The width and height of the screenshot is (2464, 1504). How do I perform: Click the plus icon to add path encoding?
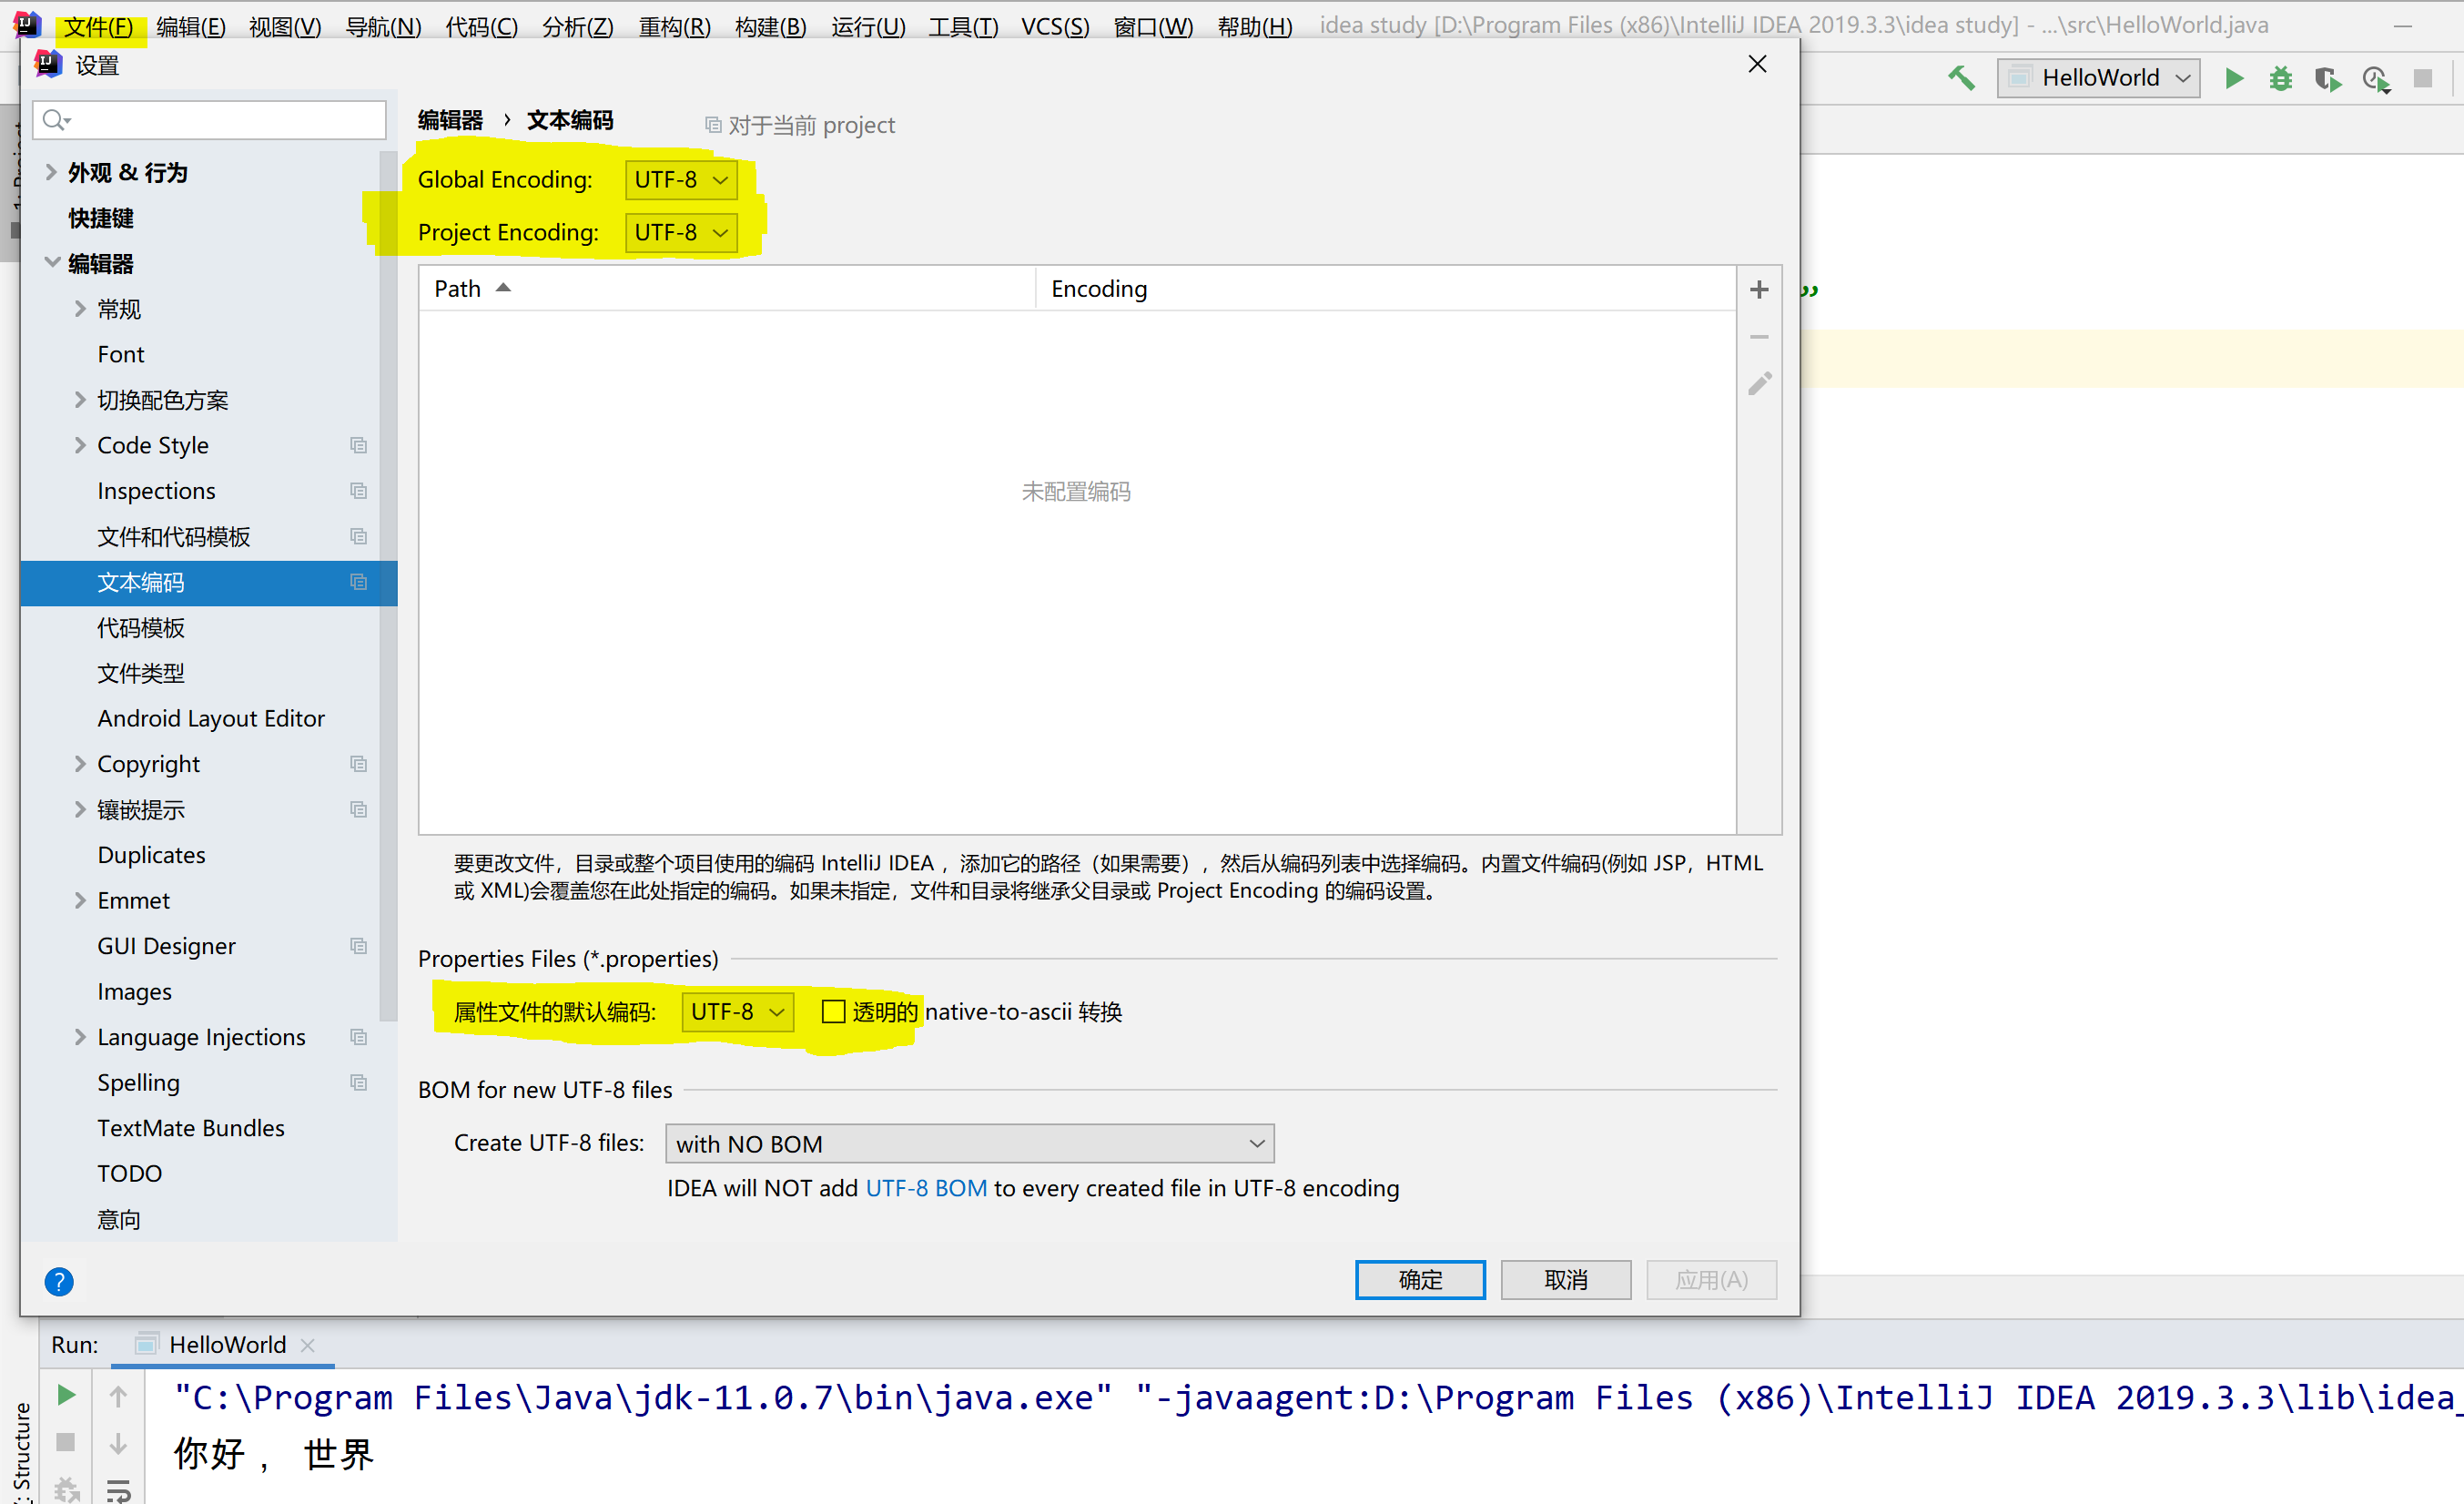[x=1759, y=290]
